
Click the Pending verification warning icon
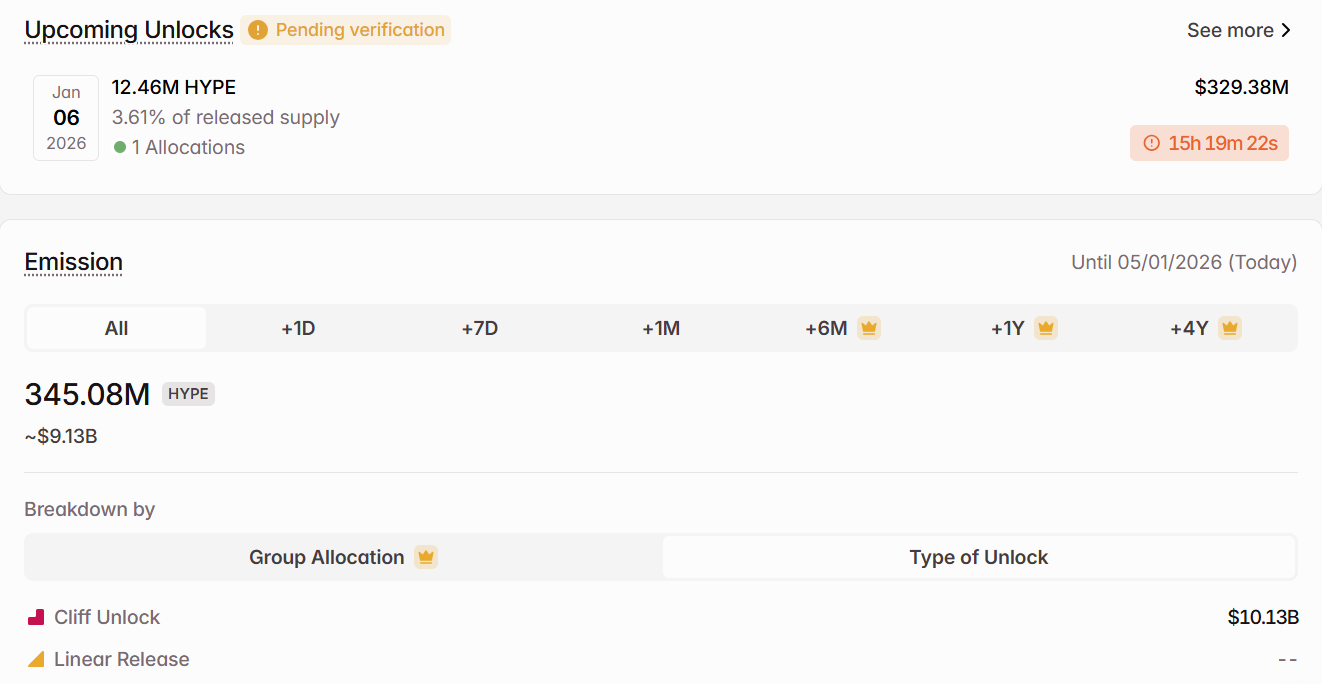pos(258,30)
